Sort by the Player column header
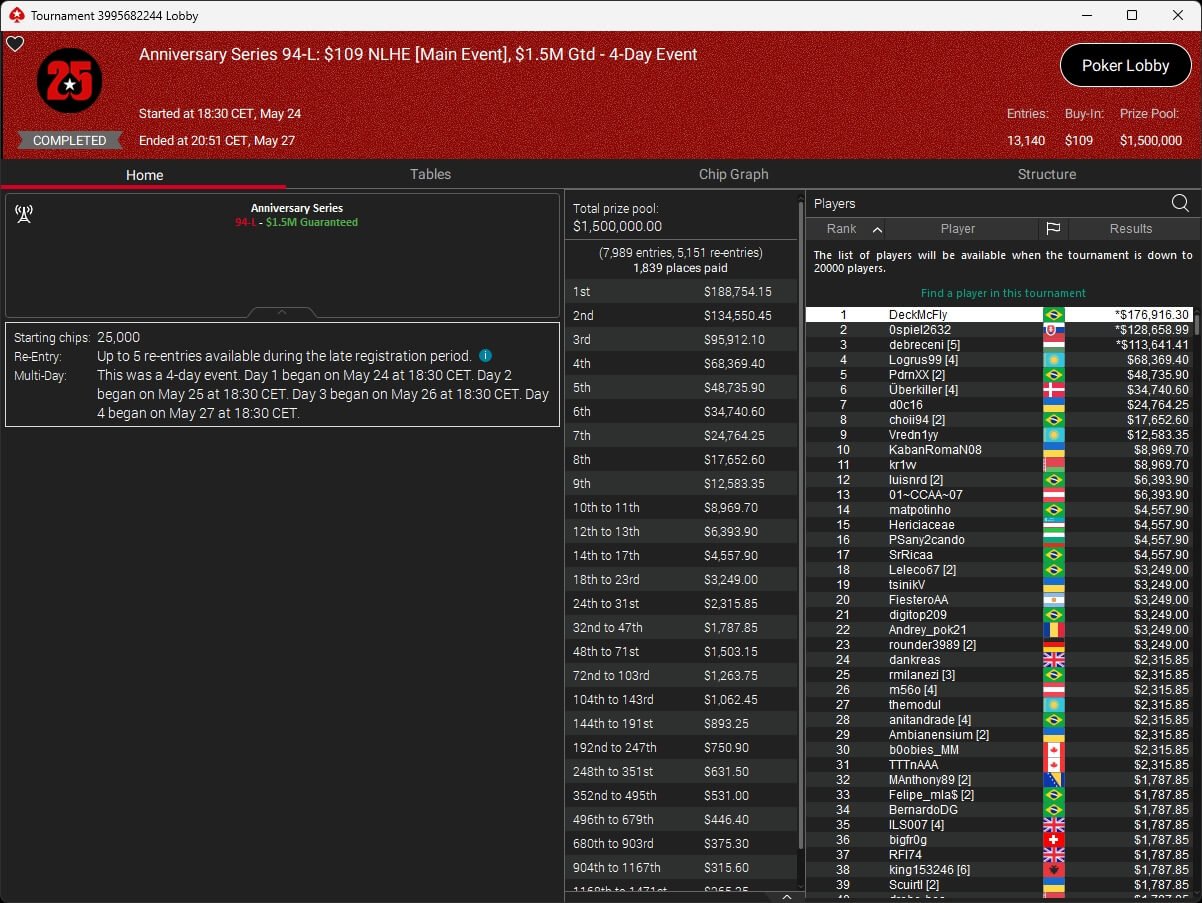The width and height of the screenshot is (1202, 903). [958, 229]
